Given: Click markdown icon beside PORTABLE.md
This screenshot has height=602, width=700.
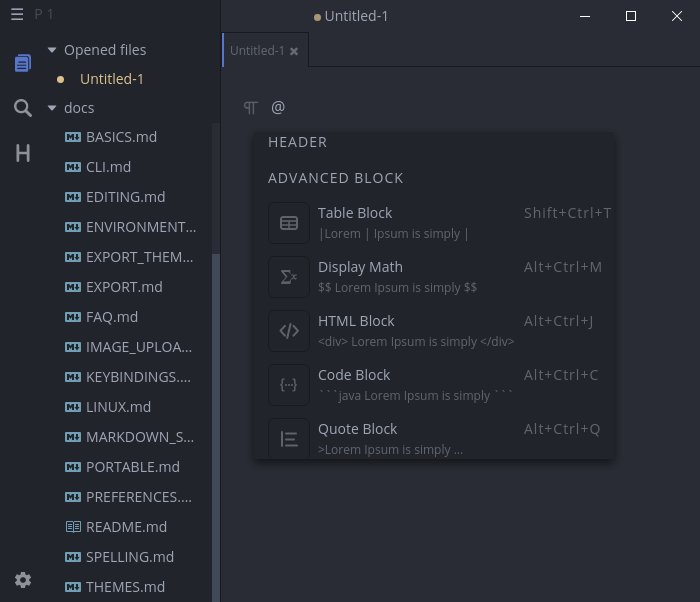Looking at the screenshot, I should coord(73,467).
